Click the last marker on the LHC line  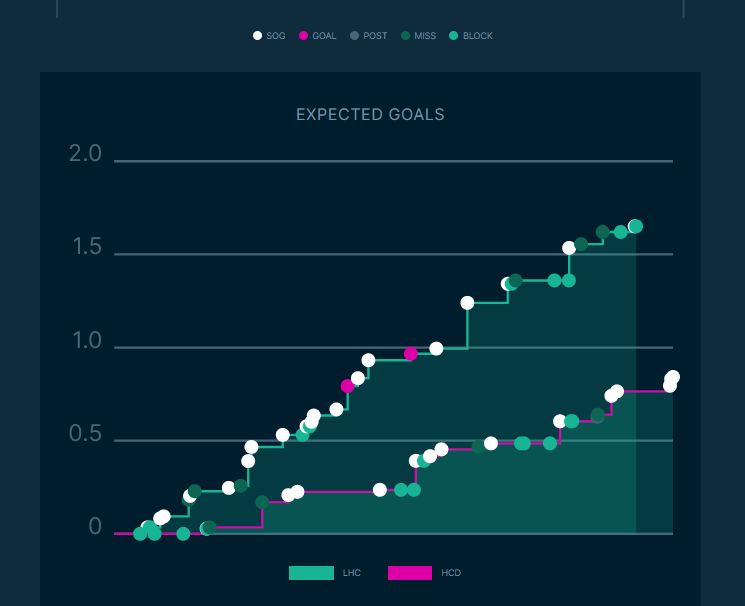[635, 226]
